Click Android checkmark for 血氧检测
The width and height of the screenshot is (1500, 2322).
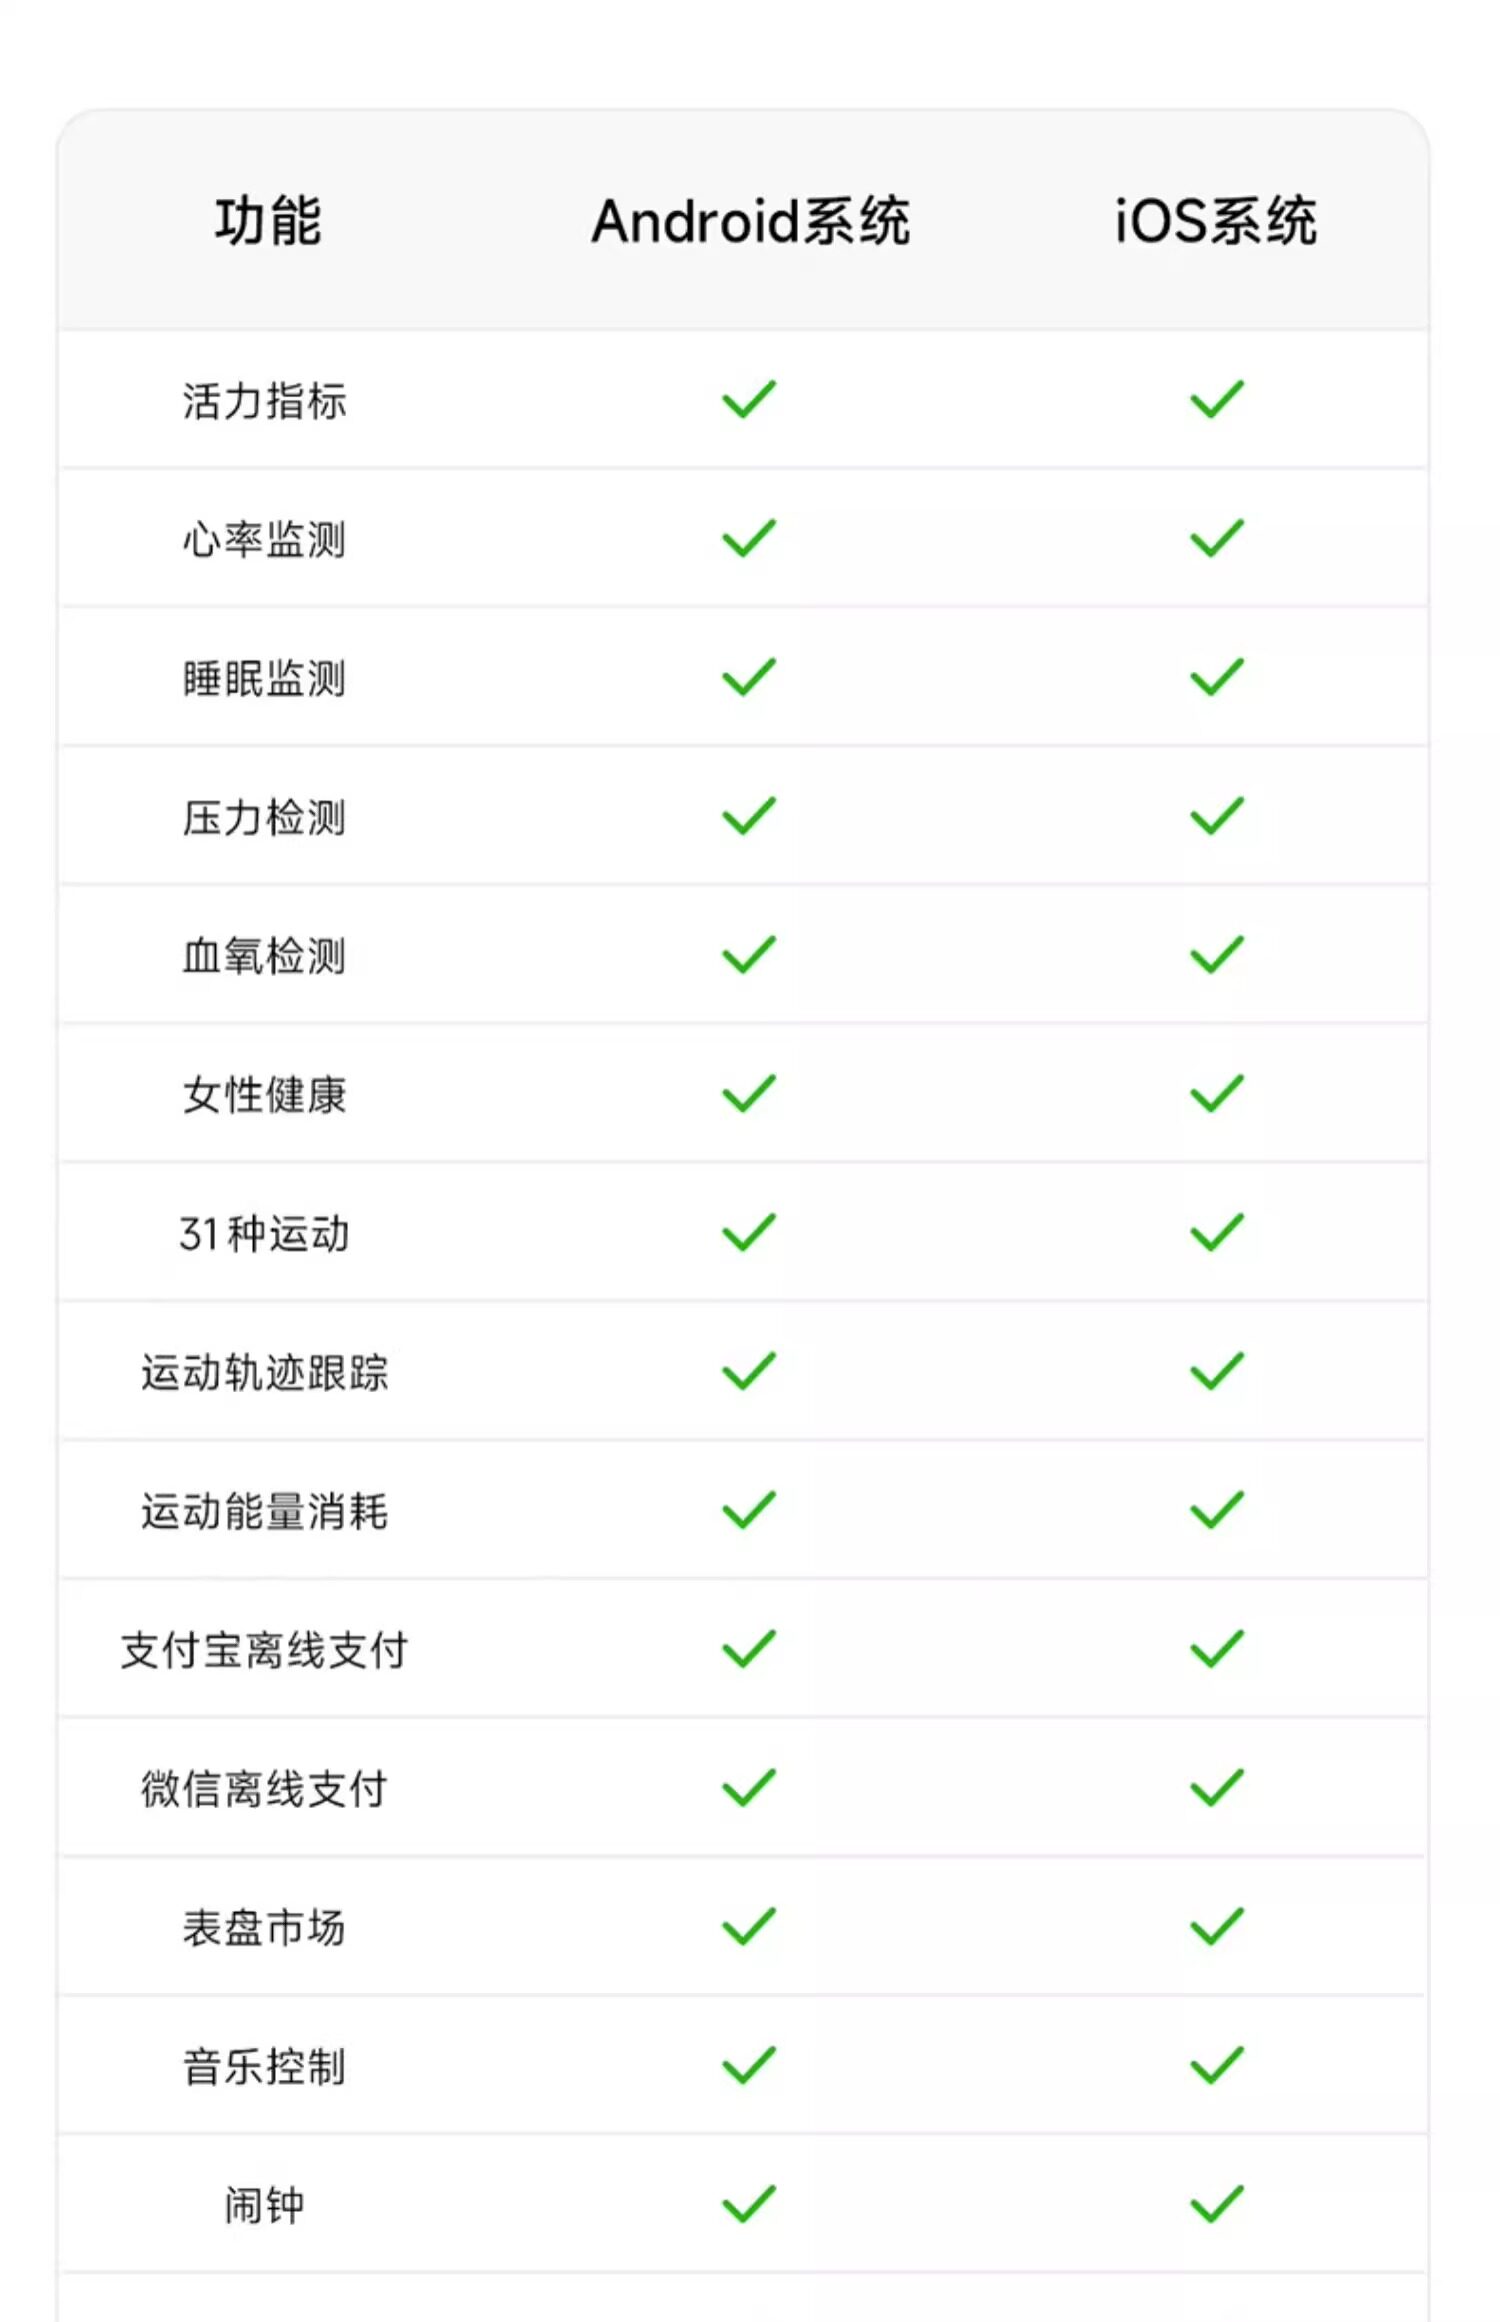[x=749, y=955]
